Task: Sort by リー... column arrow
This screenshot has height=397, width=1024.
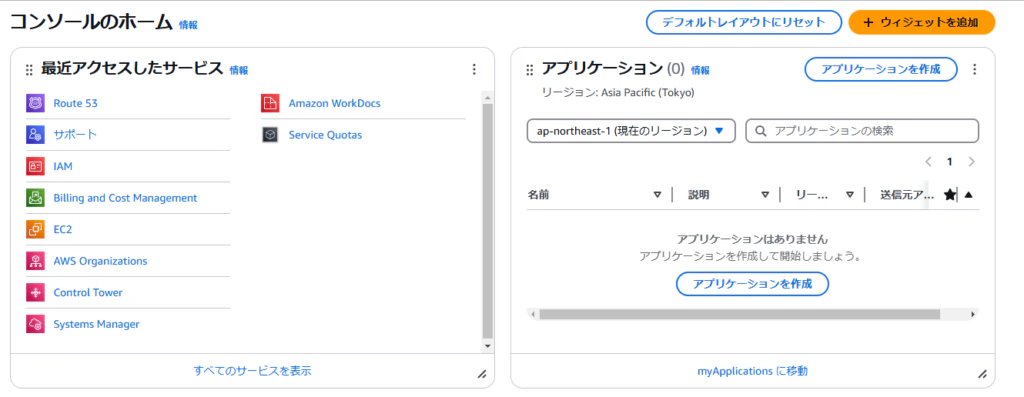Action: (x=850, y=195)
